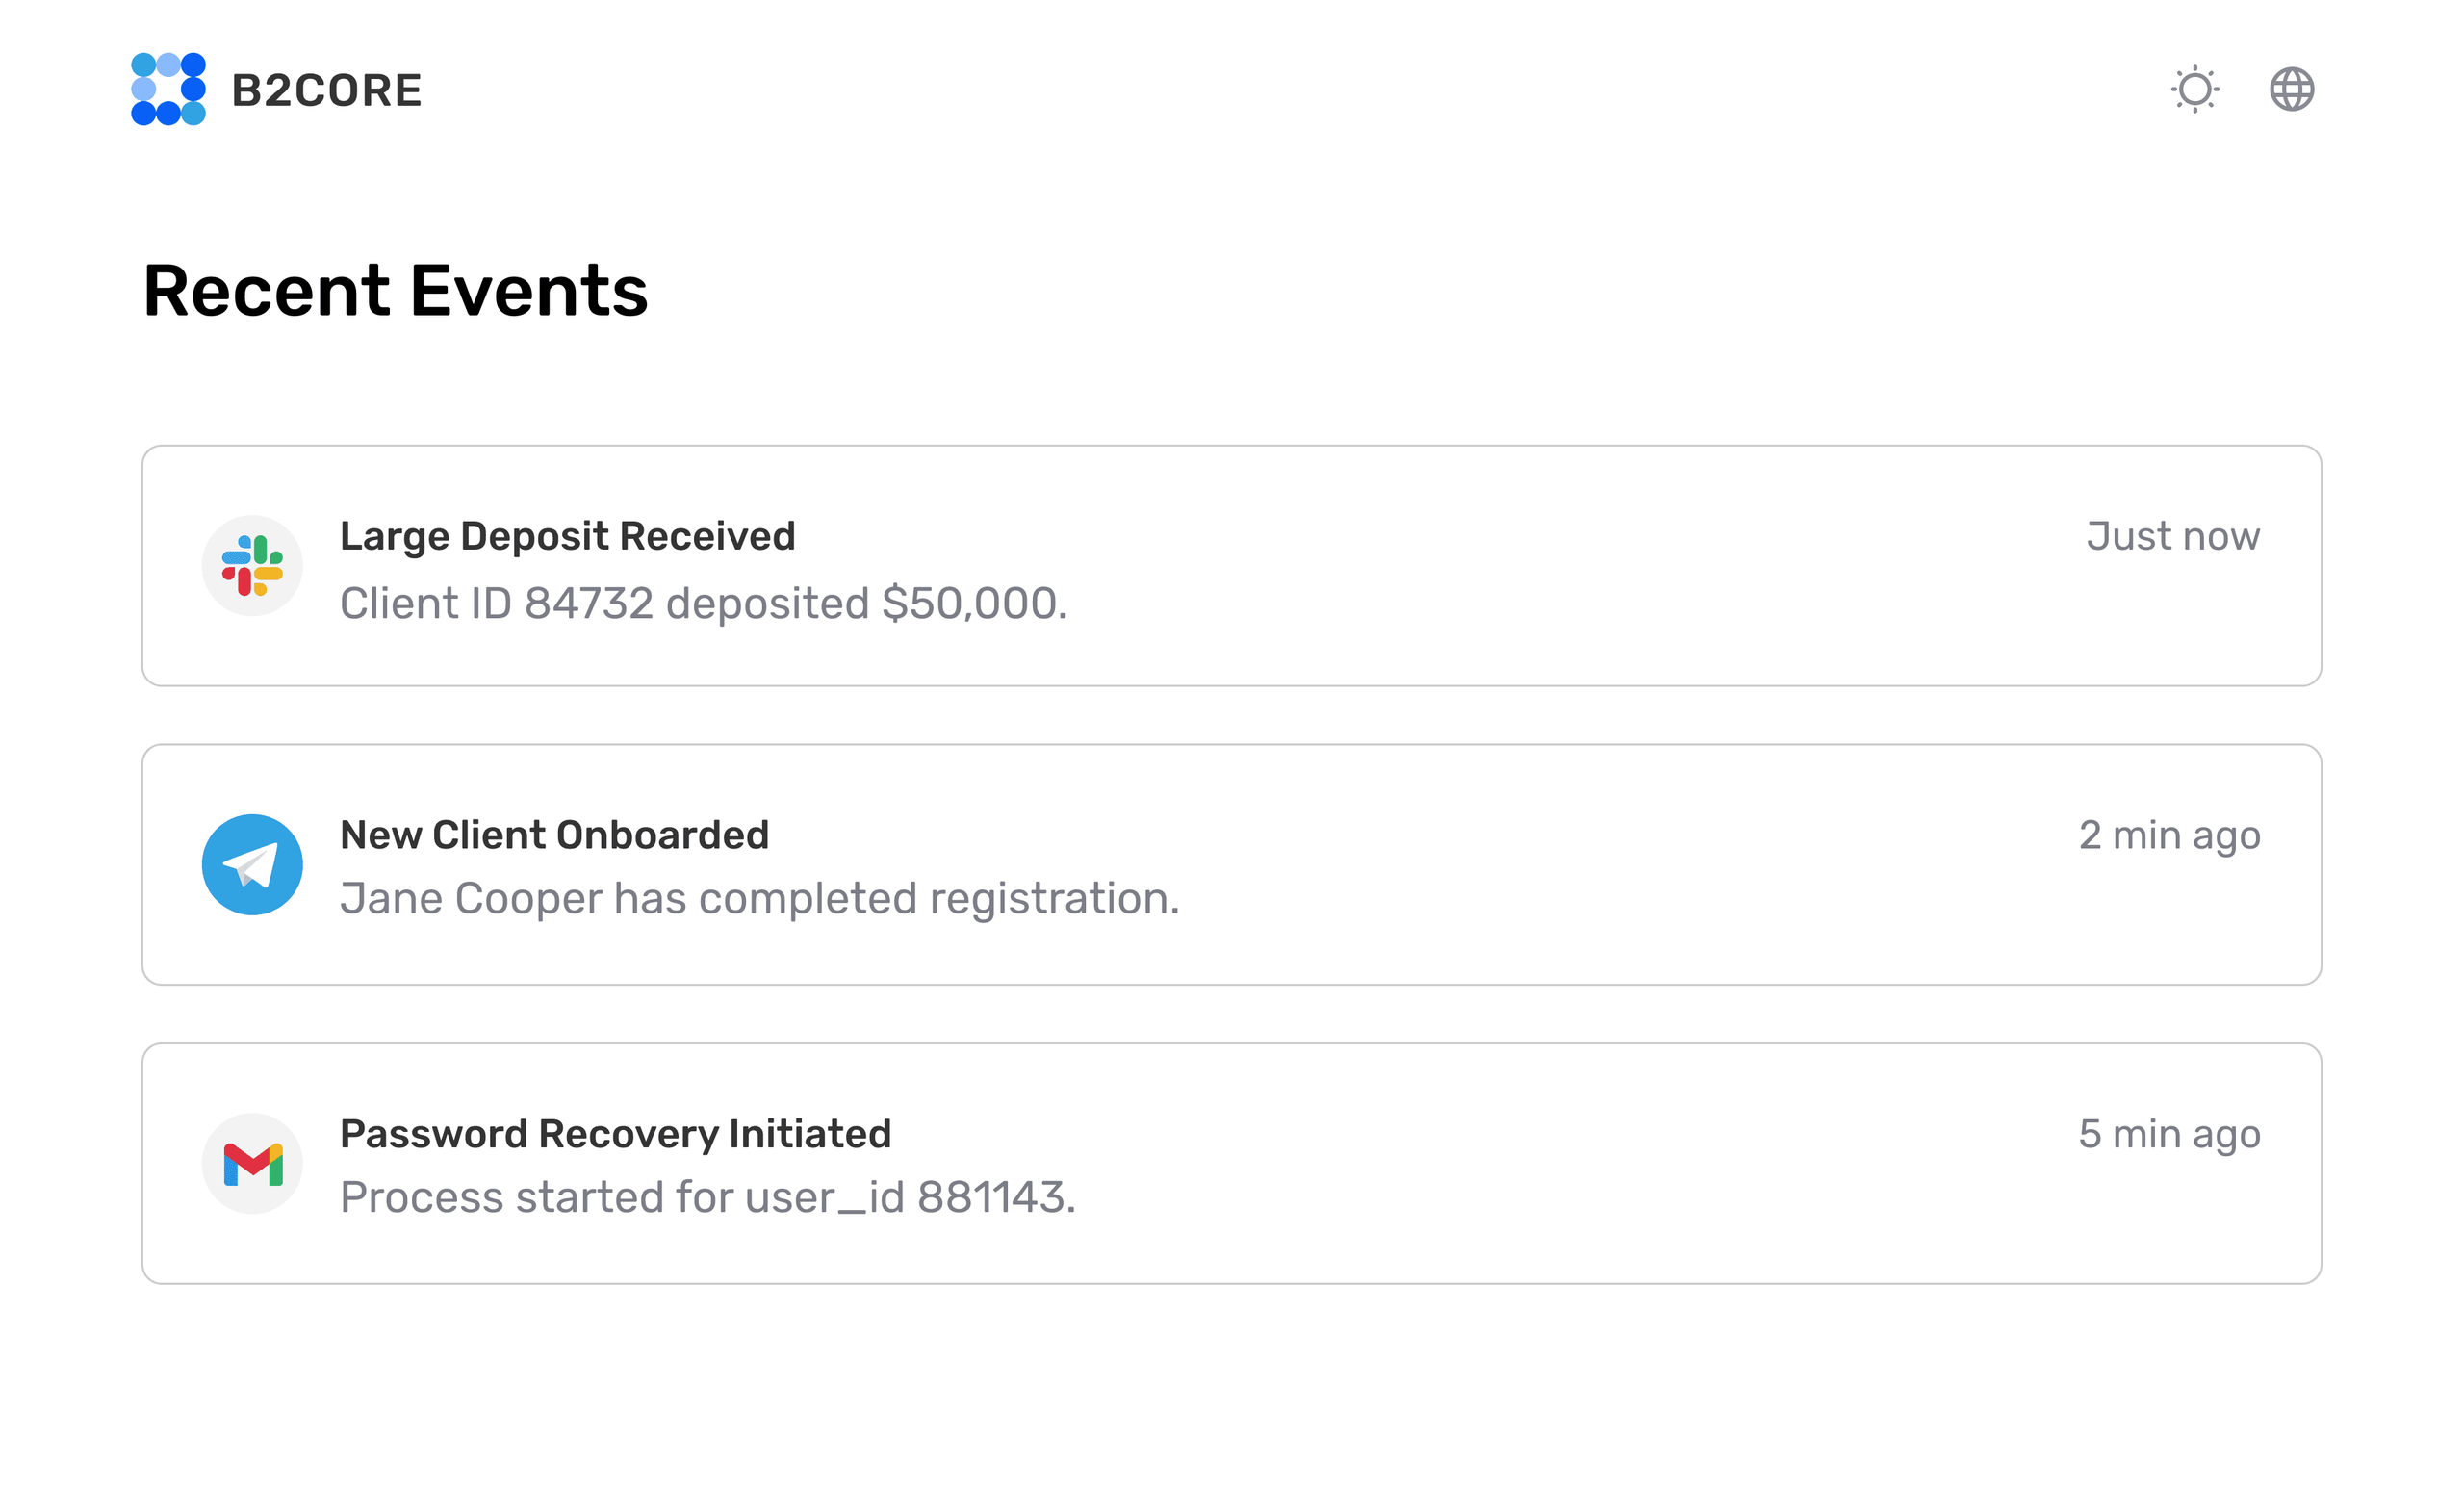Click the B2CORE logo icon
Viewport: 2464px width, 1491px height.
[x=168, y=89]
